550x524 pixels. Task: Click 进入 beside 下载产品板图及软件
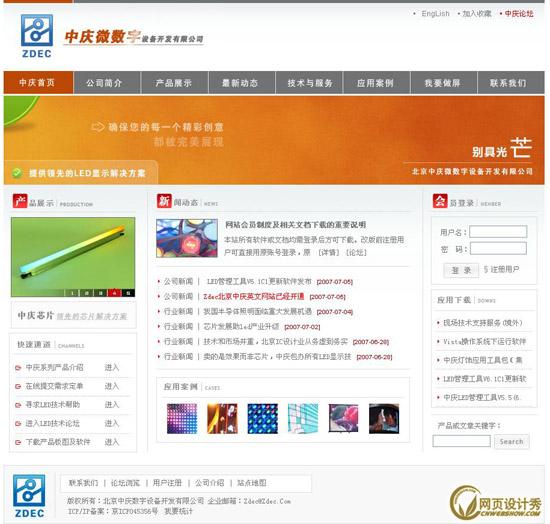click(112, 442)
